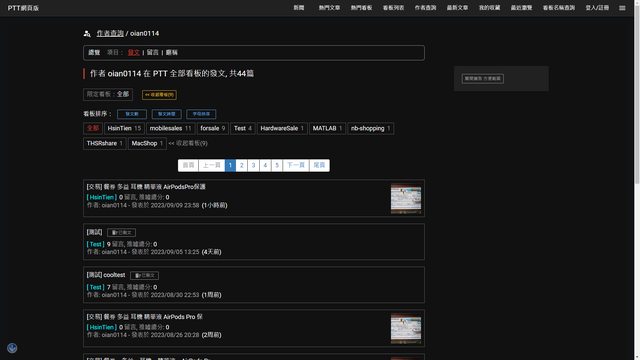Open thumbnail of first HsinTien AirPodsPro post

point(406,199)
